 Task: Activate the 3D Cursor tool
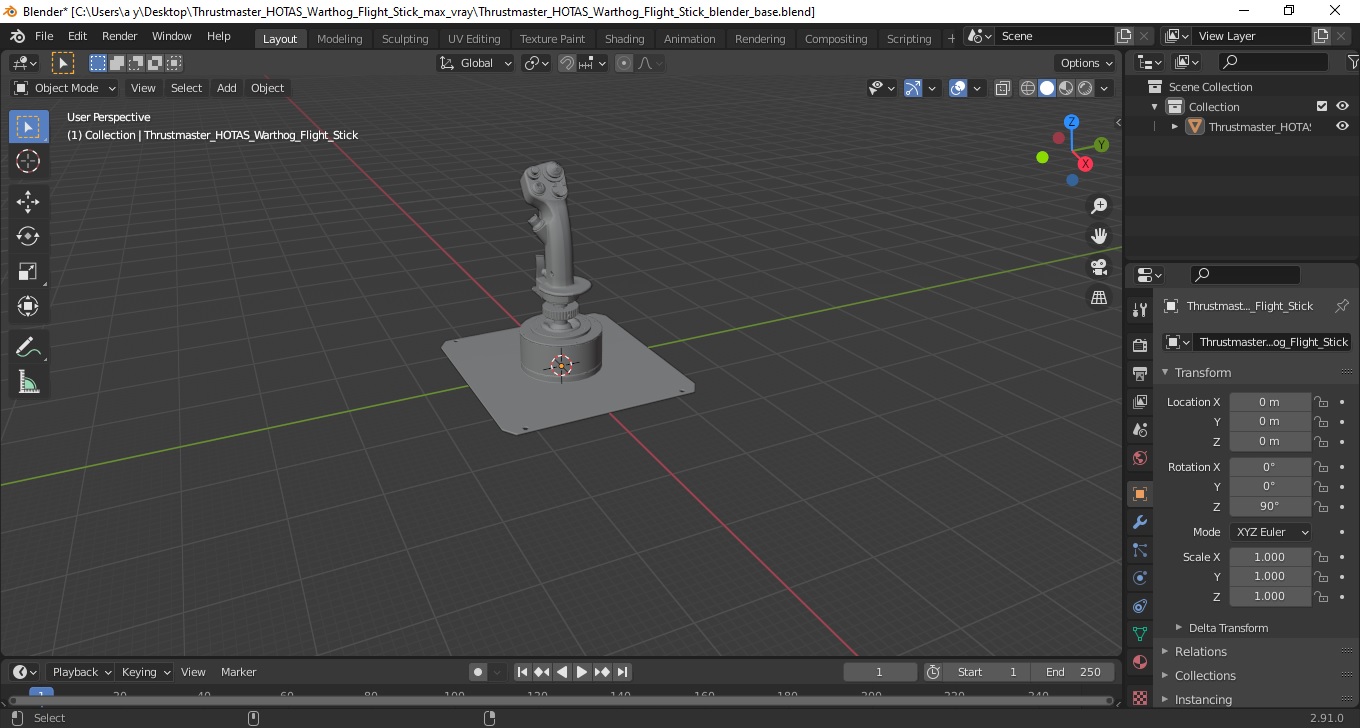[28, 161]
